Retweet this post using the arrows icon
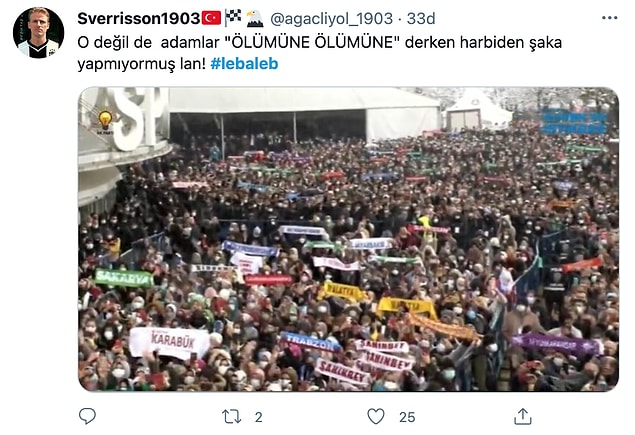Image resolution: width=635 pixels, height=435 pixels. [x=232, y=416]
